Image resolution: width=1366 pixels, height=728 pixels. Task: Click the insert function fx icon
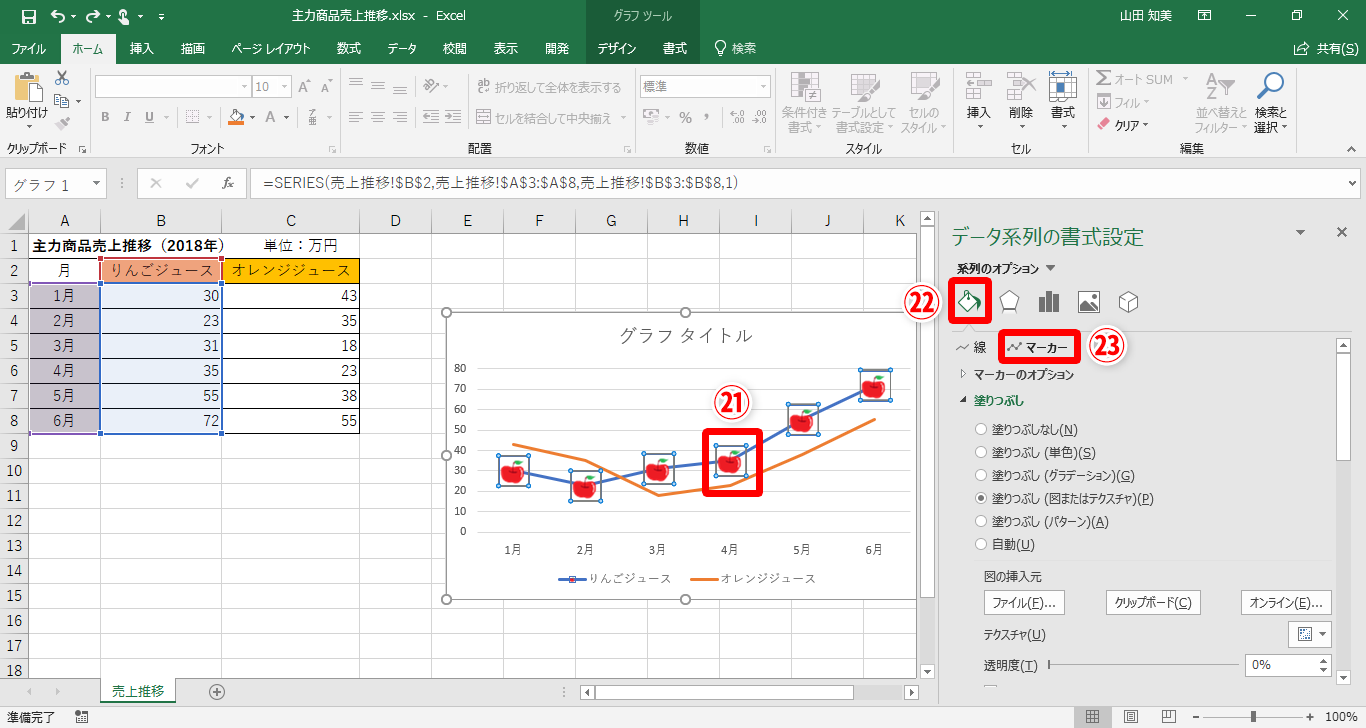(228, 183)
